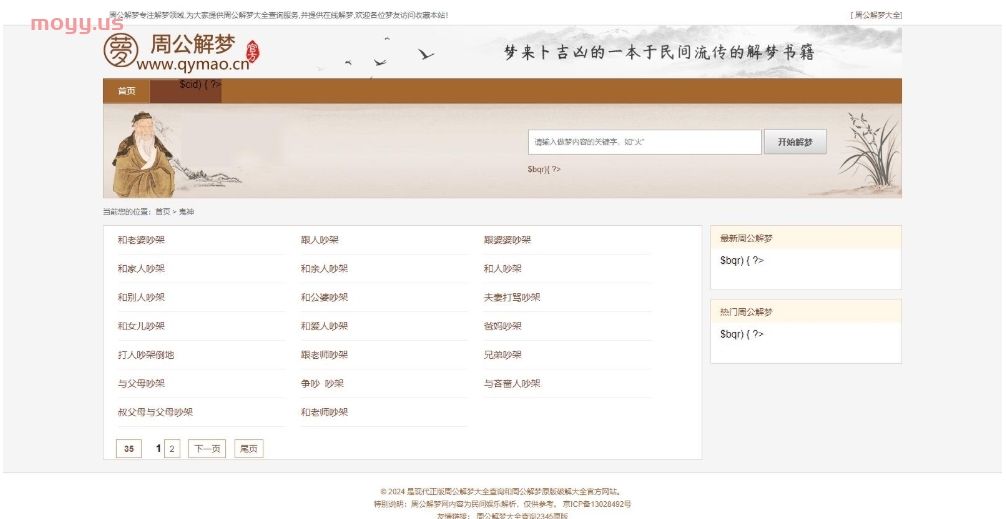Open the 周公解梦大全查询2345原版 friend link
This screenshot has height=519, width=1006.
point(522,515)
